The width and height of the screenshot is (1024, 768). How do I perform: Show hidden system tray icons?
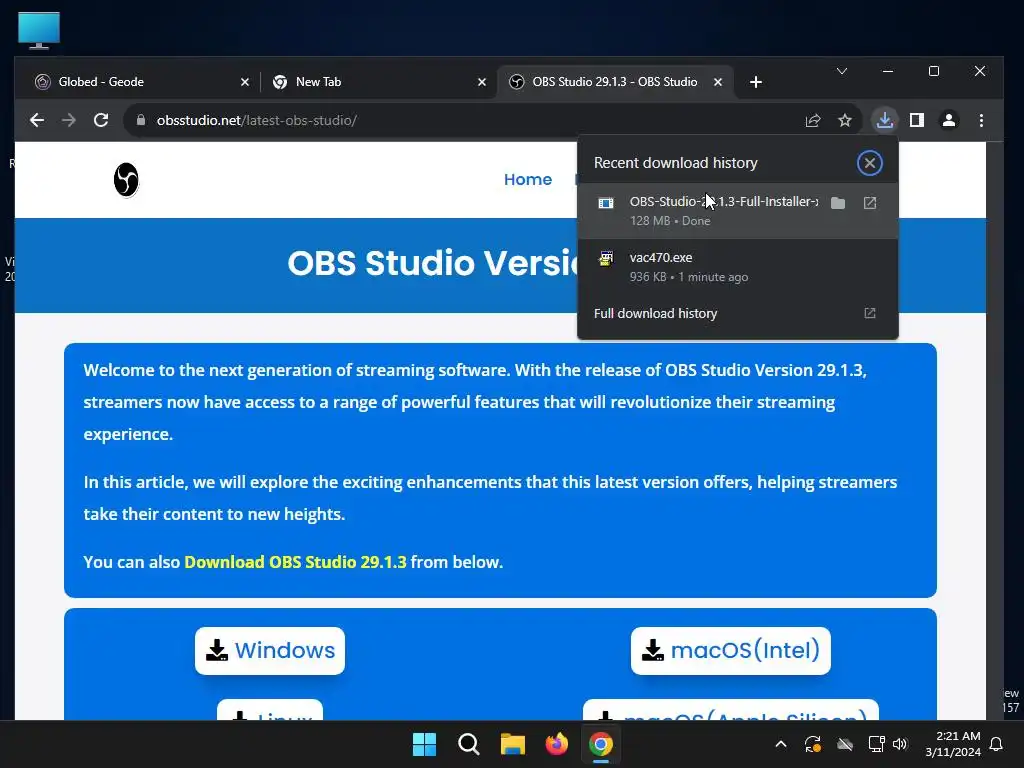pyautogui.click(x=780, y=744)
